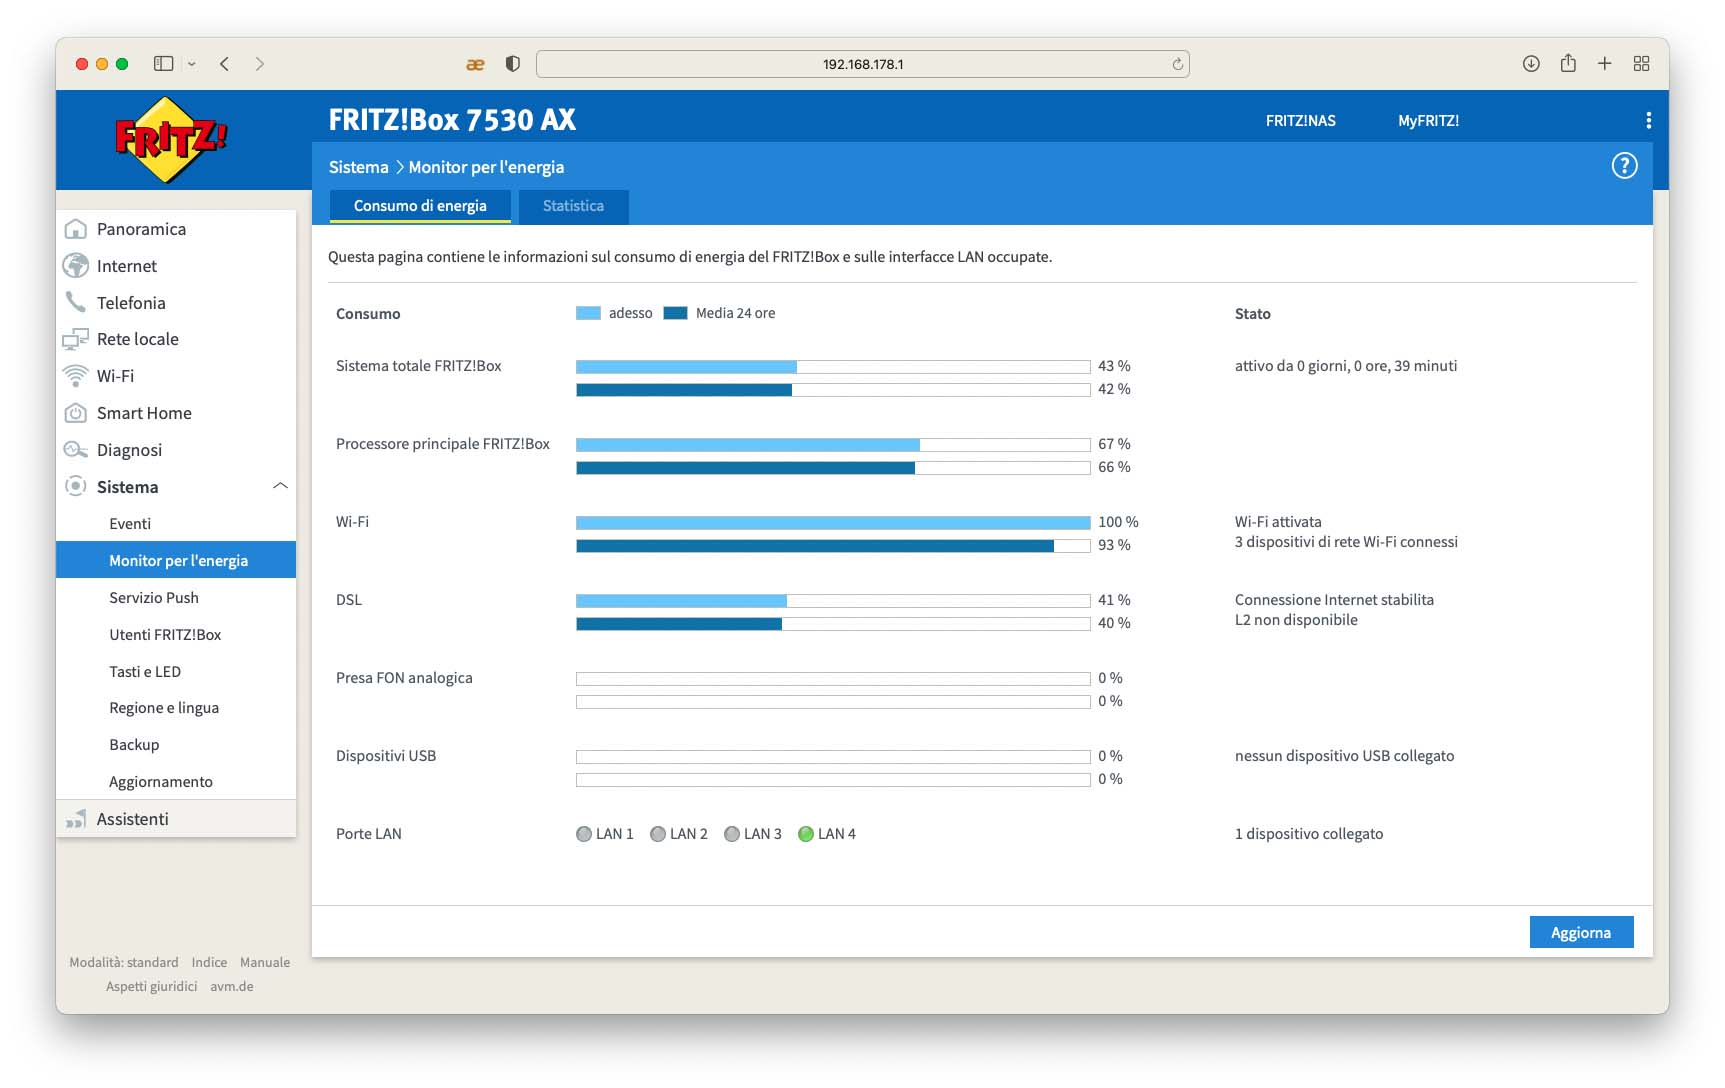Open the MyFRITZ! link
The width and height of the screenshot is (1725, 1088).
tap(1428, 121)
